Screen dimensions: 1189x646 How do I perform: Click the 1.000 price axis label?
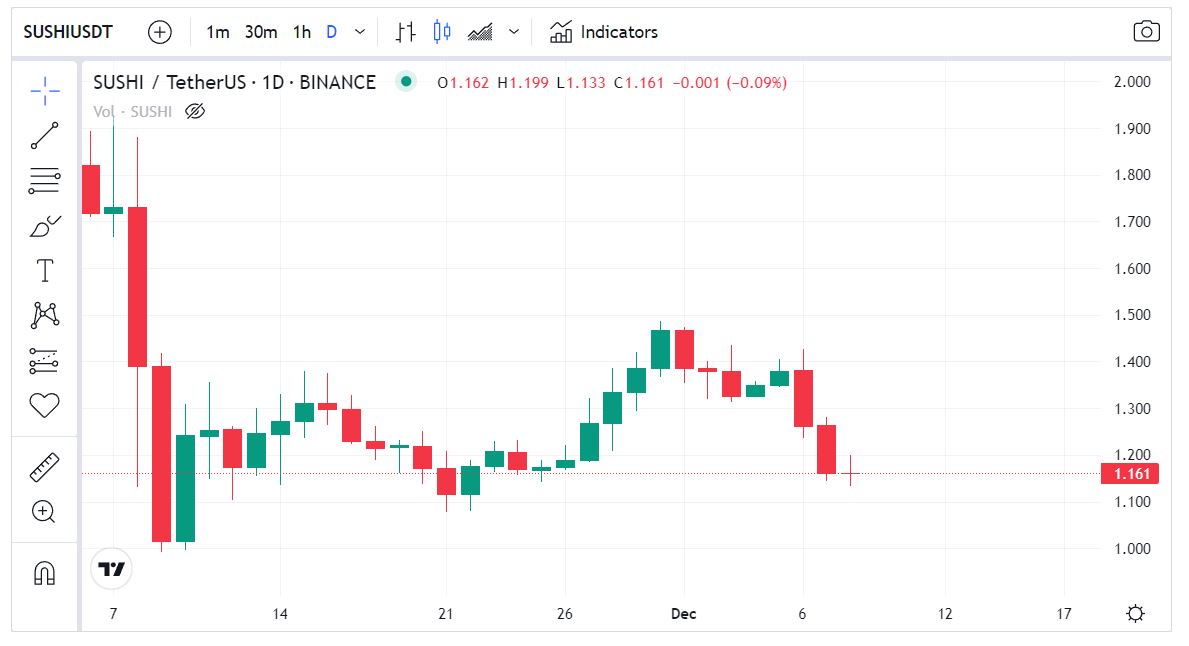click(x=1132, y=548)
